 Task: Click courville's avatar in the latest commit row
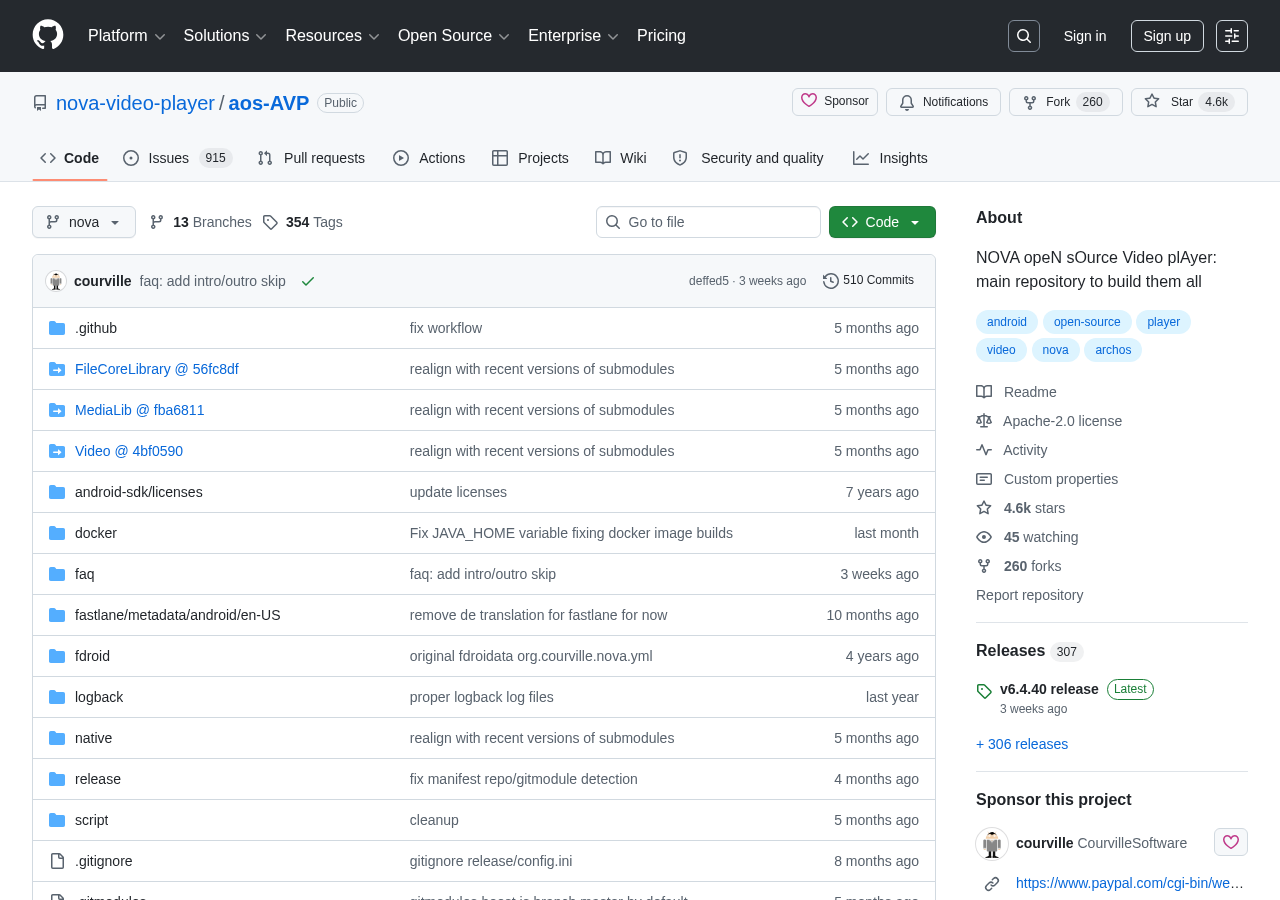56,281
